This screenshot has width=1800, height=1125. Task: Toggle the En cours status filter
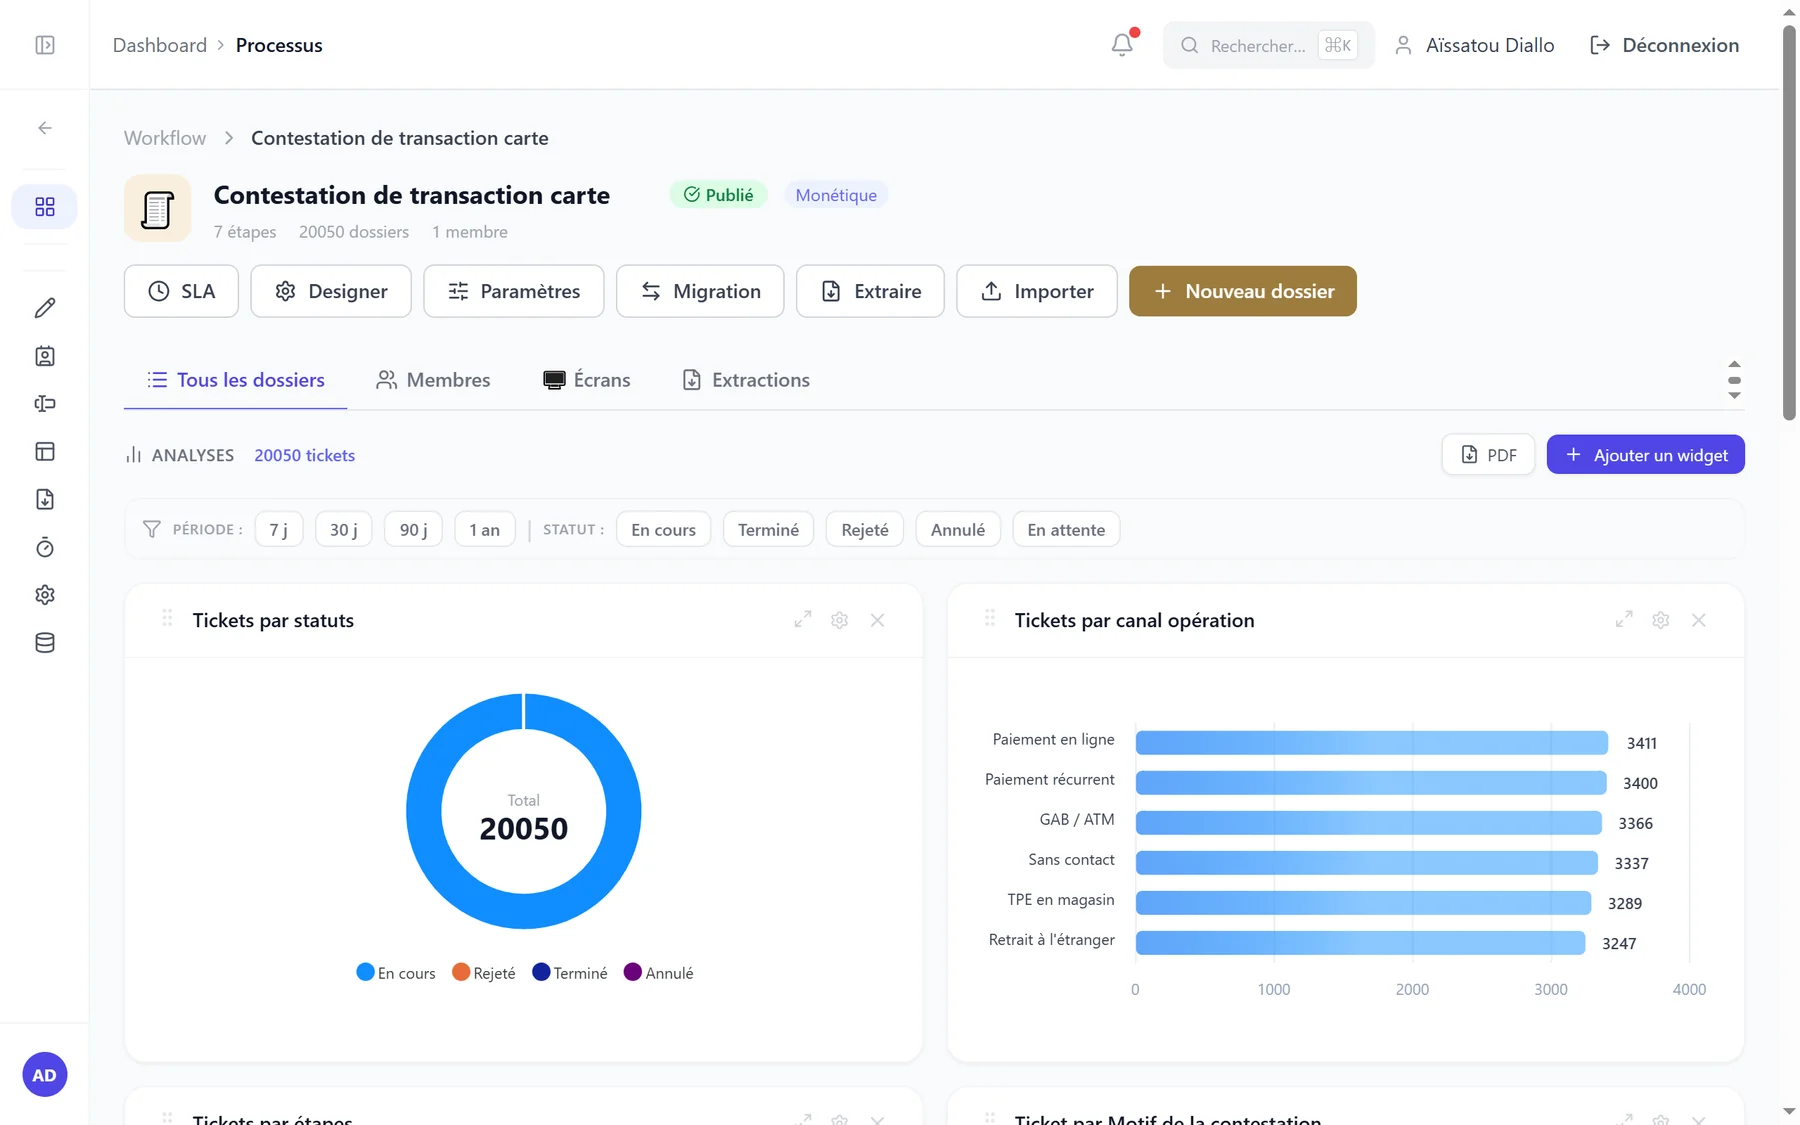click(664, 529)
